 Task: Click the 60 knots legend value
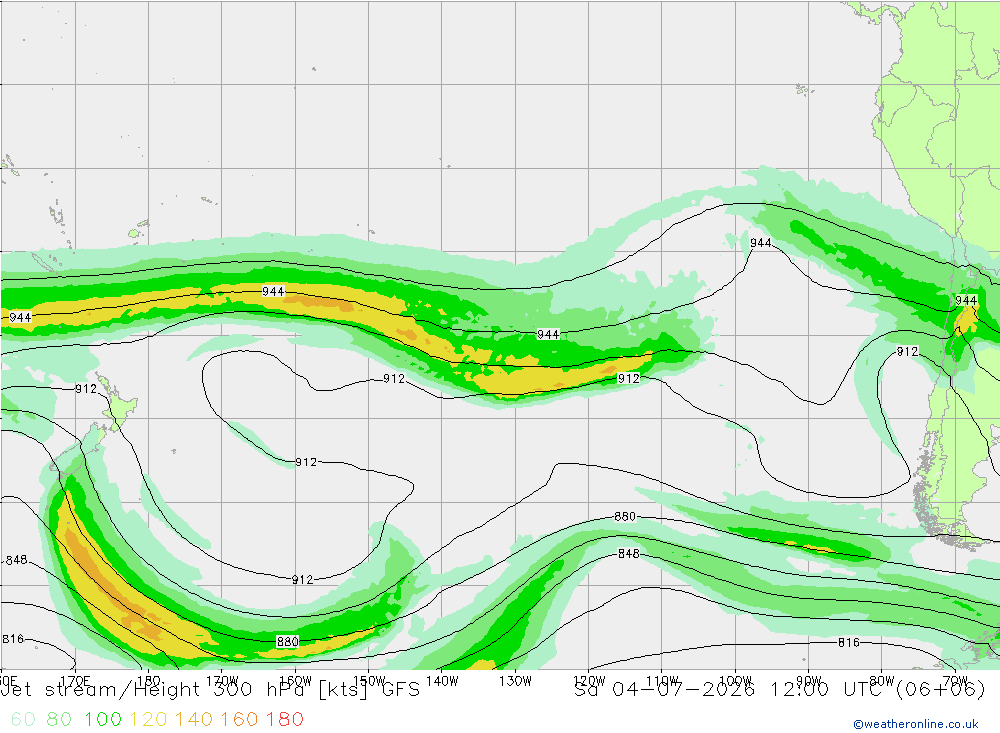pyautogui.click(x=23, y=719)
